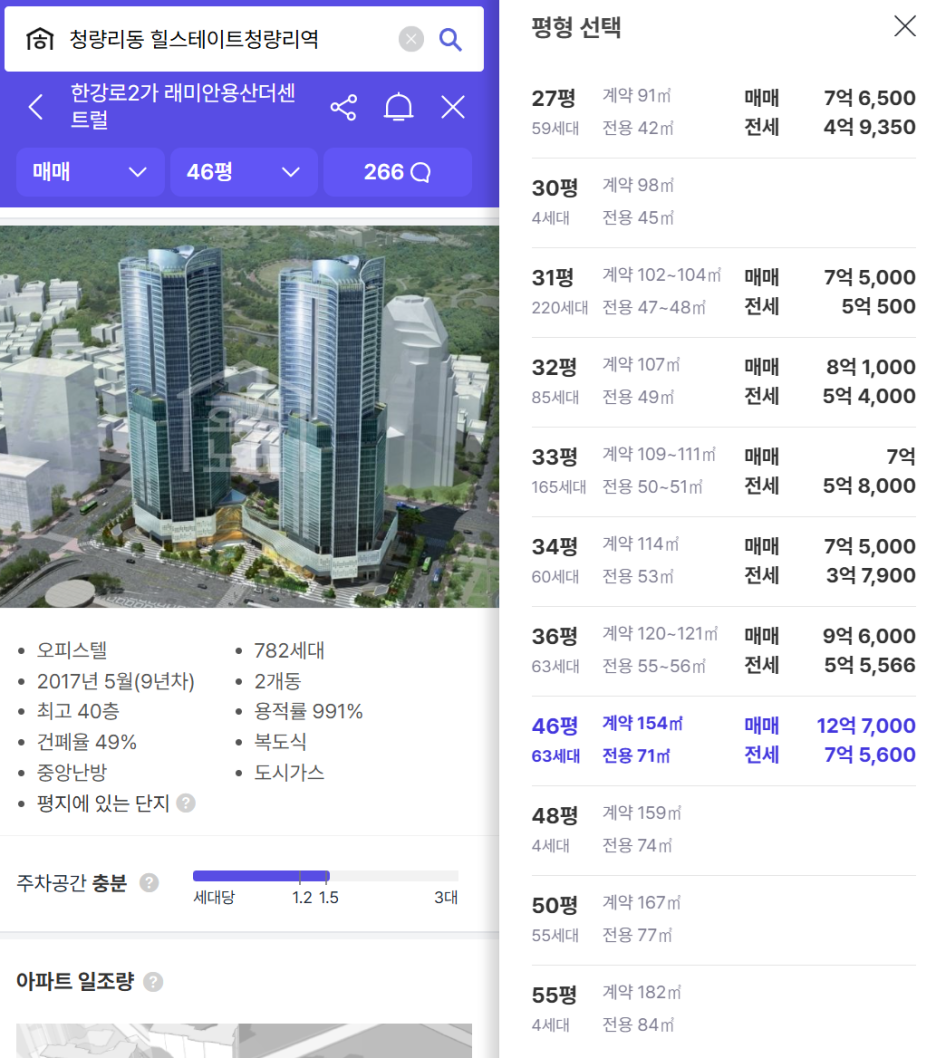Click the building aerial photo
The height and width of the screenshot is (1058, 936).
coord(250,416)
